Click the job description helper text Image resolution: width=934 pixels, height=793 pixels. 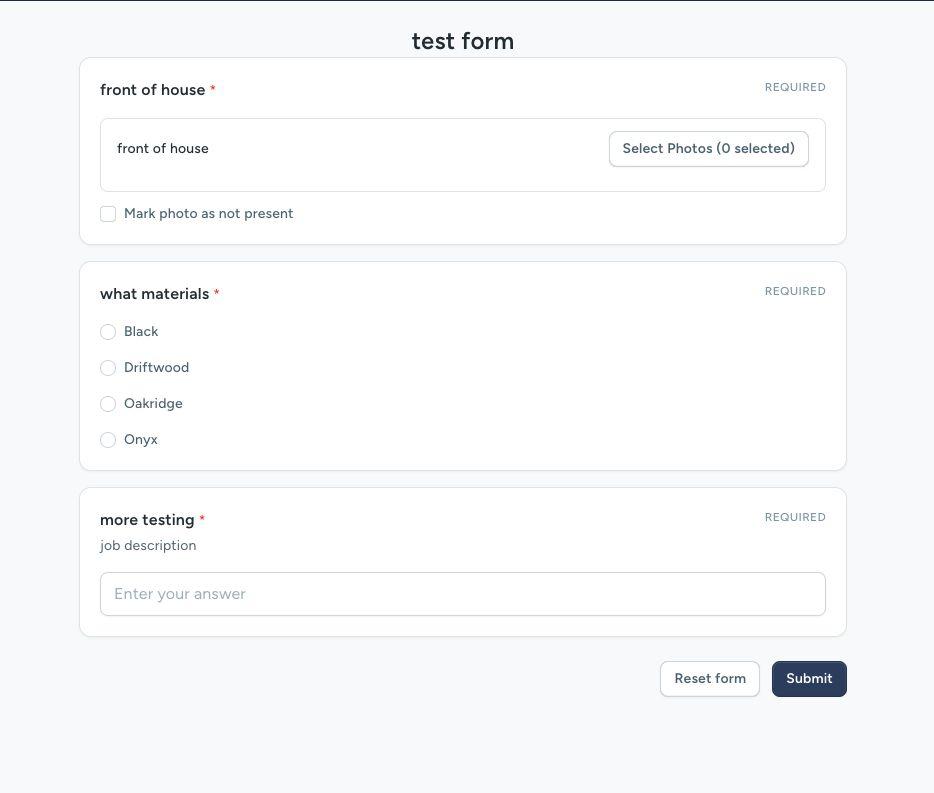pos(148,546)
